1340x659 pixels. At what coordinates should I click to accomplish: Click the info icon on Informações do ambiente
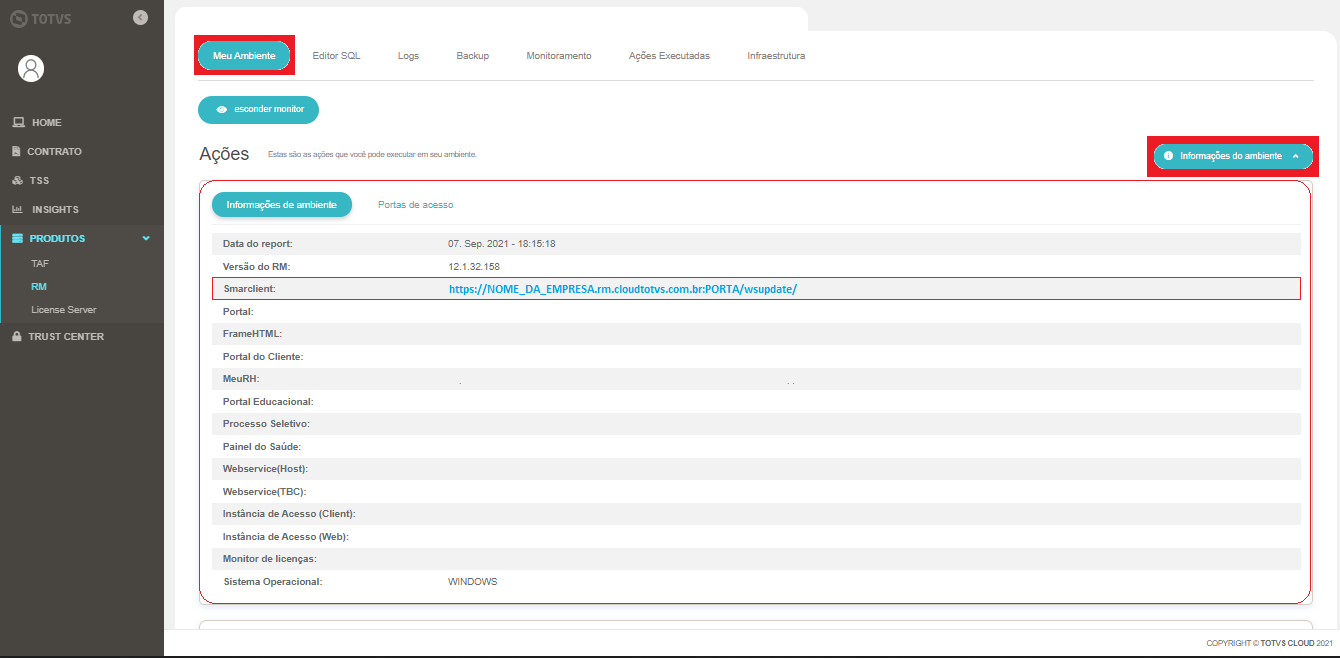(x=1169, y=156)
